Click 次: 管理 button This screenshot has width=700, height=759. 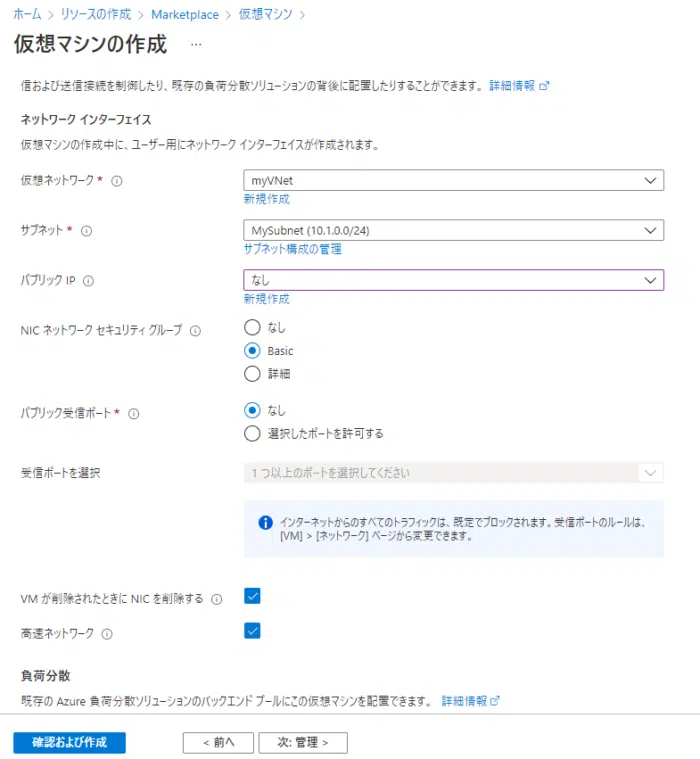(302, 742)
